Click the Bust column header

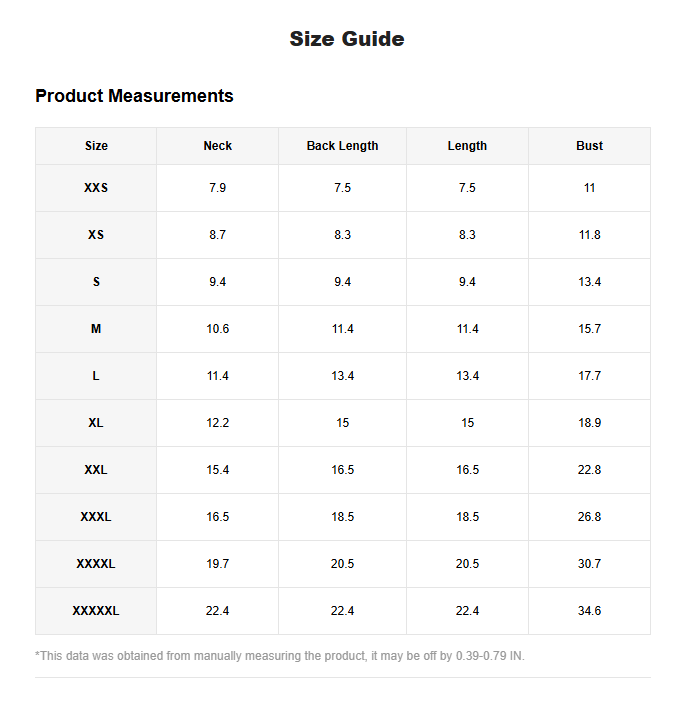589,146
